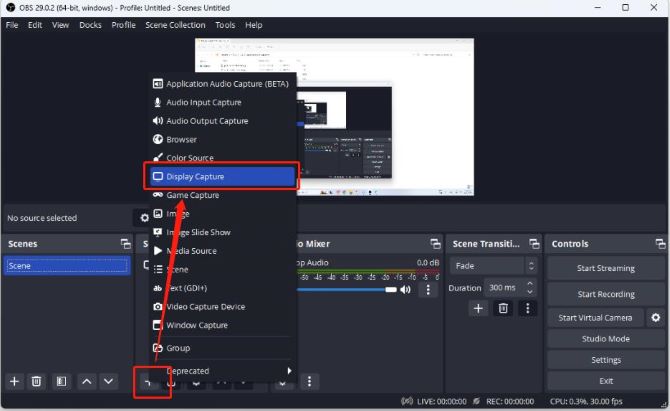Open the Audio Mixer bottom toolbar three-dot menu
Image resolution: width=670 pixels, height=411 pixels.
[x=309, y=381]
